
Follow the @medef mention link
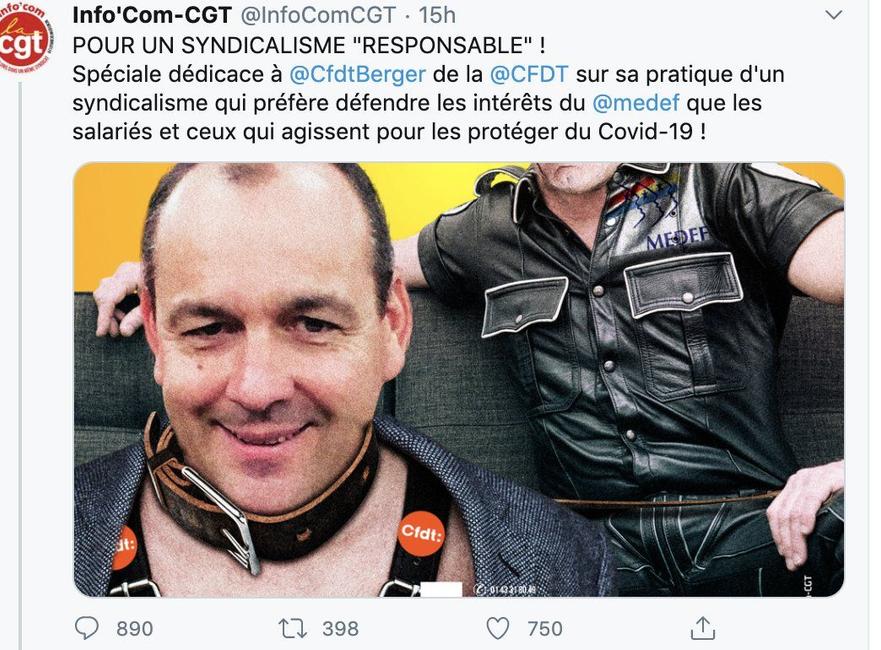[x=635, y=103]
